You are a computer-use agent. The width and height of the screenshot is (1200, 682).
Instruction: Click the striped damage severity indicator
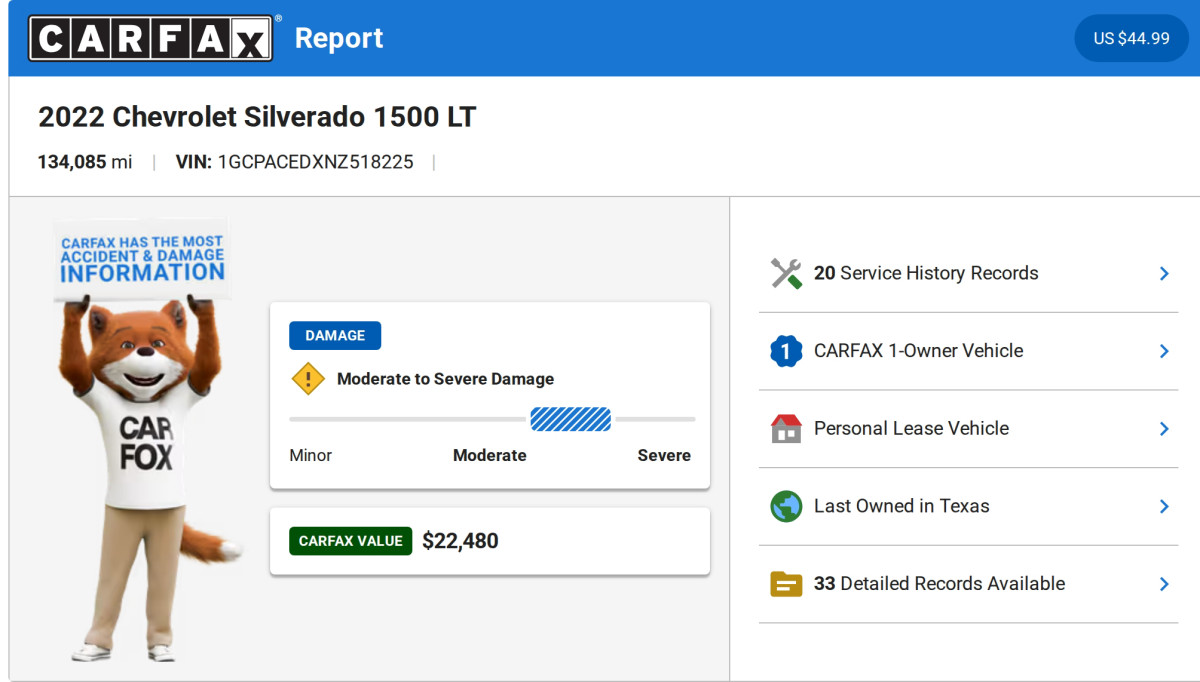[570, 419]
